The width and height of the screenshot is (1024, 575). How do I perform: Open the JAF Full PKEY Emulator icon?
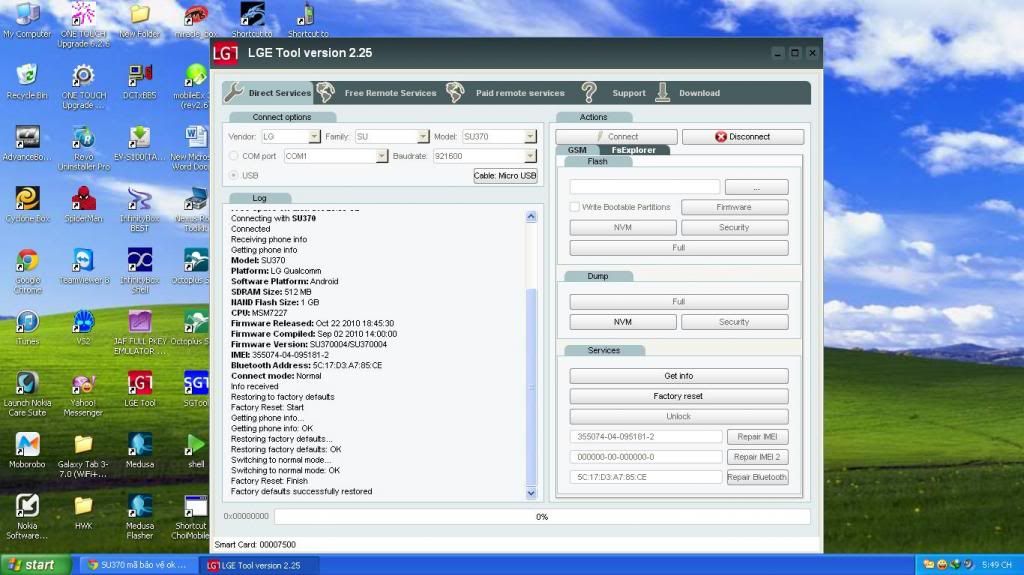click(x=140, y=333)
